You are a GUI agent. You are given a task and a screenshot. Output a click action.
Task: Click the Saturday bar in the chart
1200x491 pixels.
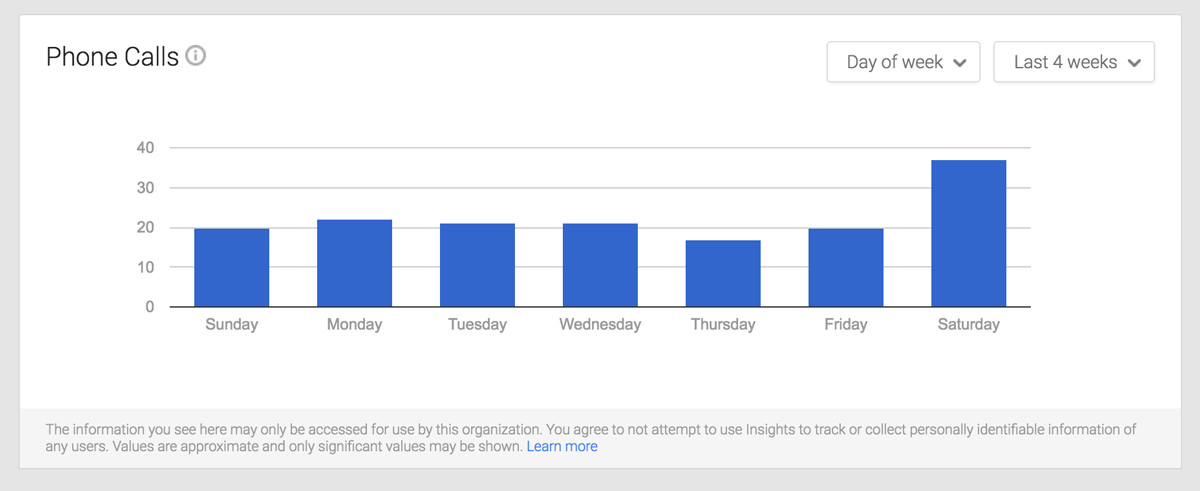coord(968,233)
